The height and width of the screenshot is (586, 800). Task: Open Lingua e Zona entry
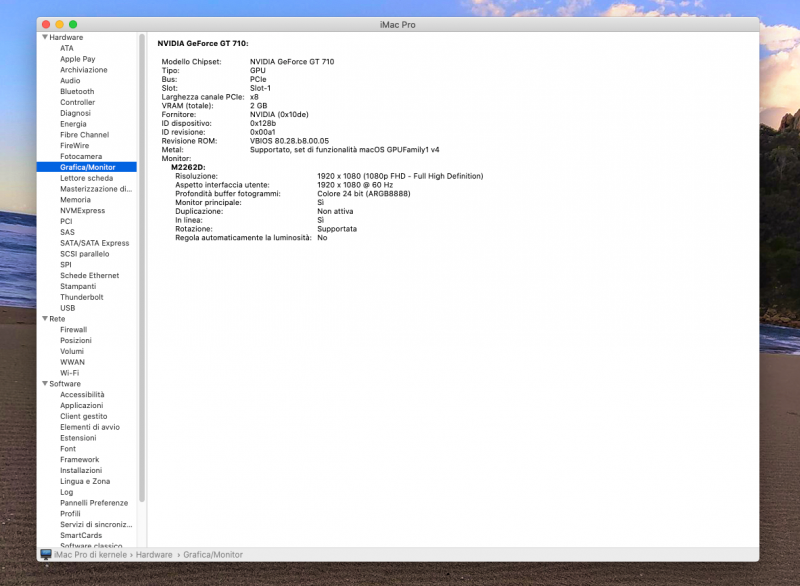coord(85,481)
